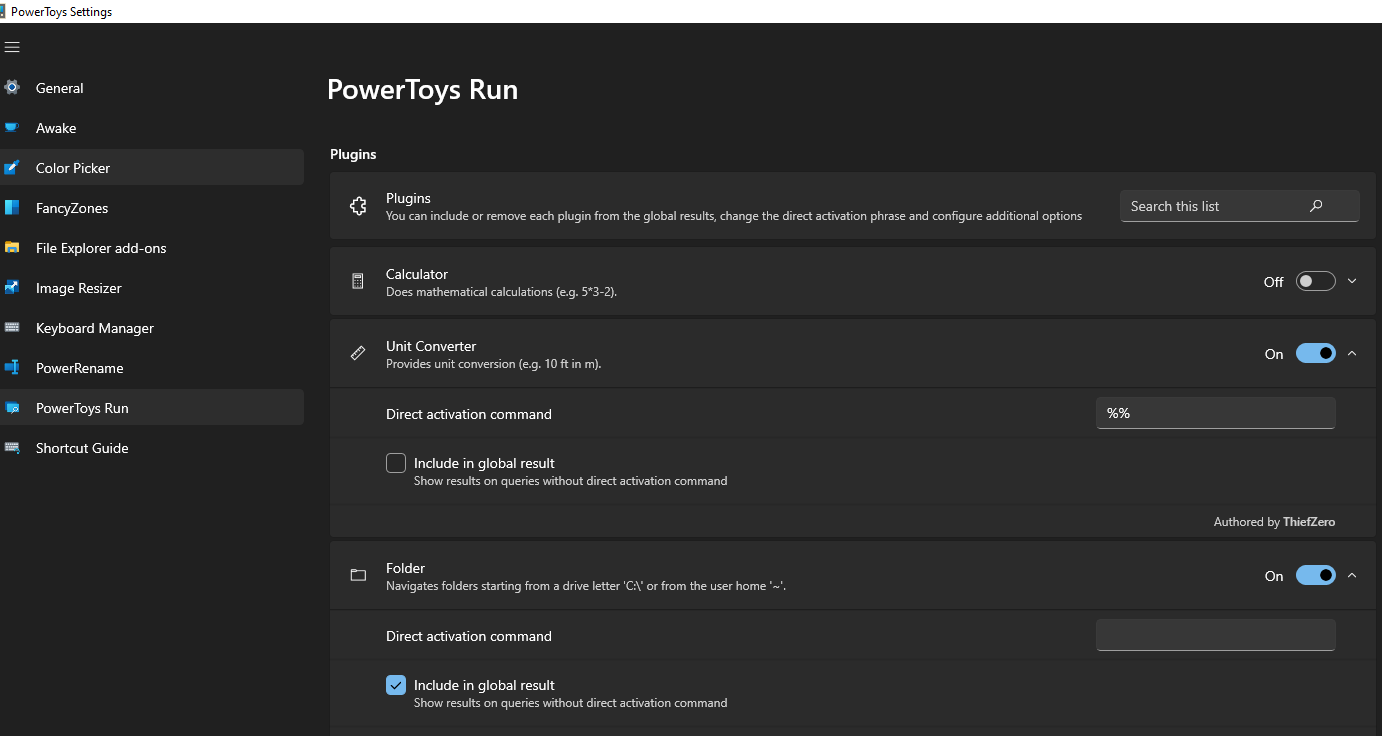The width and height of the screenshot is (1382, 736).
Task: Disable the Unit Converter plugin
Action: [1315, 353]
